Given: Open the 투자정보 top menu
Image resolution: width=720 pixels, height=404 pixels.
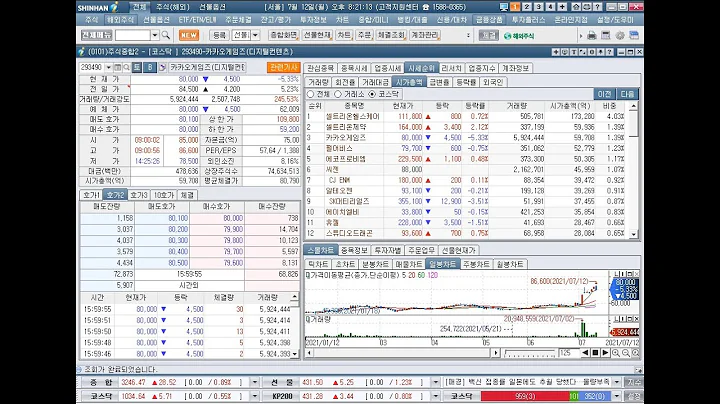Looking at the screenshot, I should point(313,20).
